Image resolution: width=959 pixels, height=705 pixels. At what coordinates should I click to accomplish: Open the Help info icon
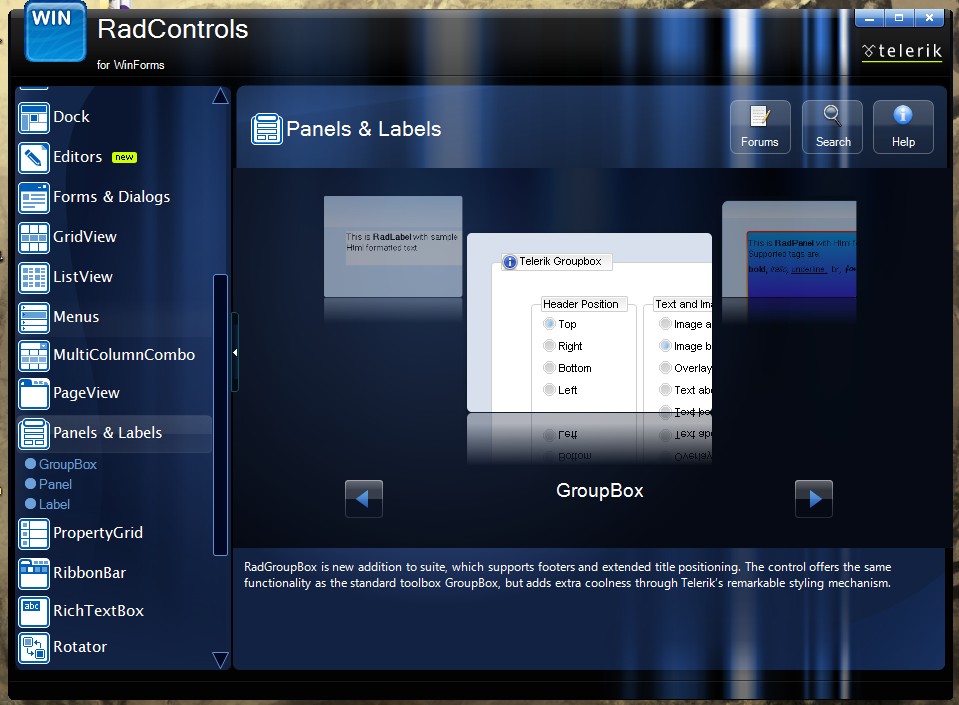click(x=903, y=117)
